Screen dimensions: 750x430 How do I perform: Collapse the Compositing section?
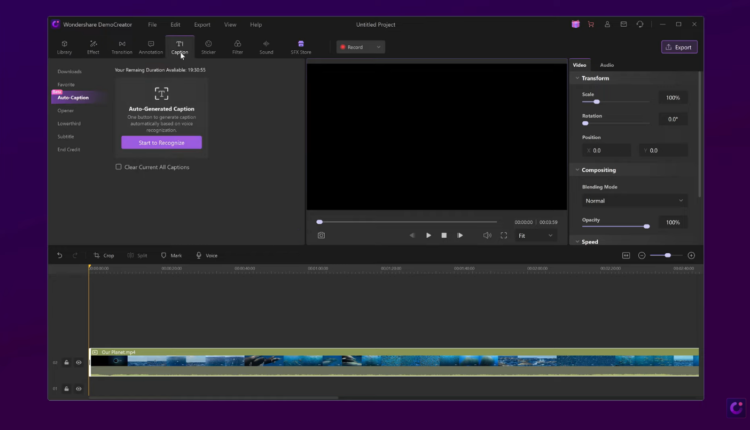(577, 170)
